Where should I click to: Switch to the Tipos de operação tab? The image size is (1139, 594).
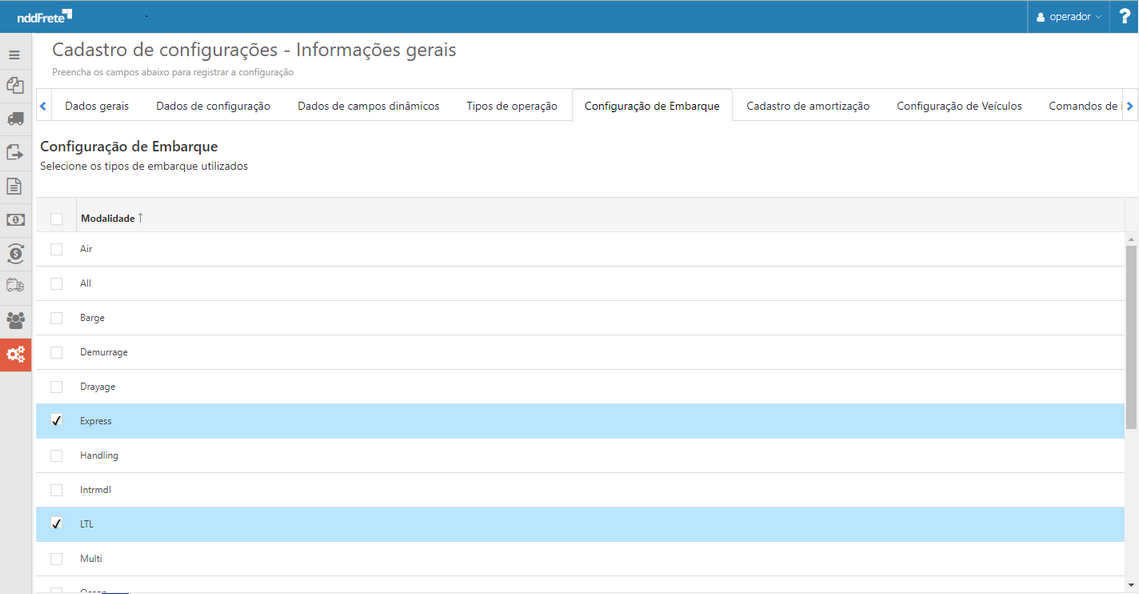click(x=512, y=104)
